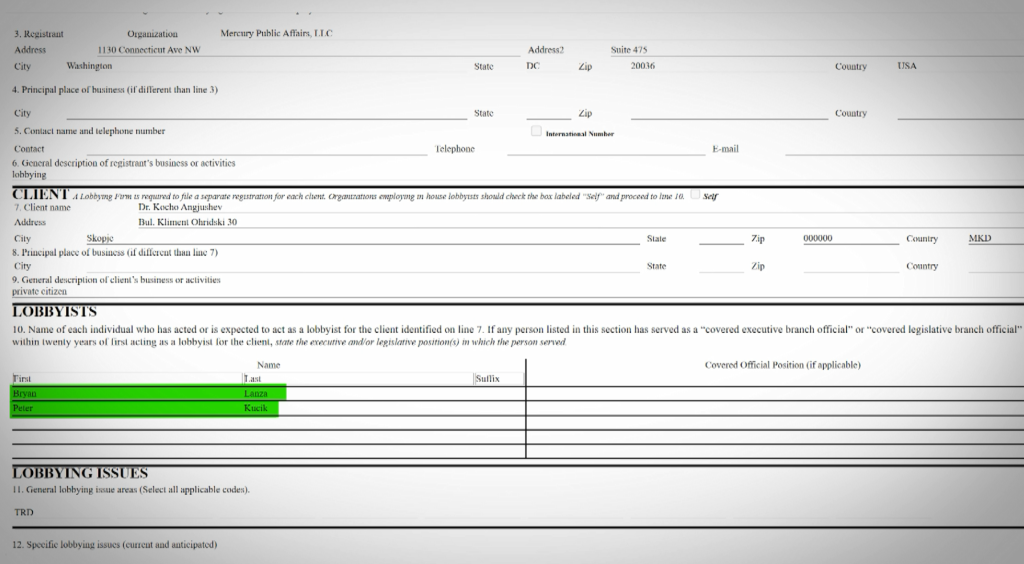Click the lobbying issue area code TRD
The height and width of the screenshot is (564, 1024).
[22, 512]
